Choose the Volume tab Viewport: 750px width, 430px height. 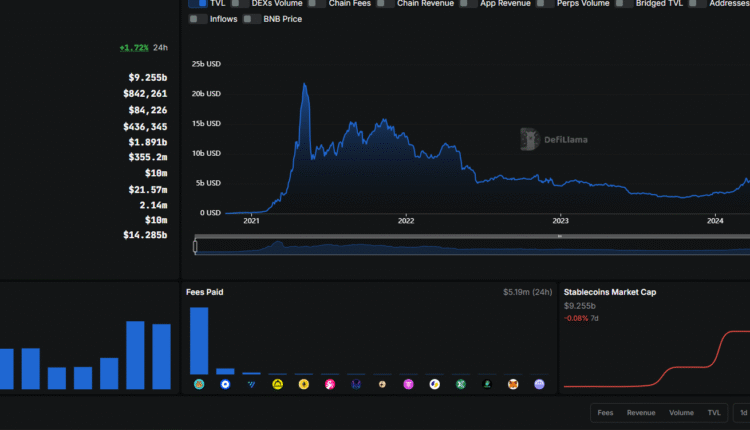(x=681, y=412)
